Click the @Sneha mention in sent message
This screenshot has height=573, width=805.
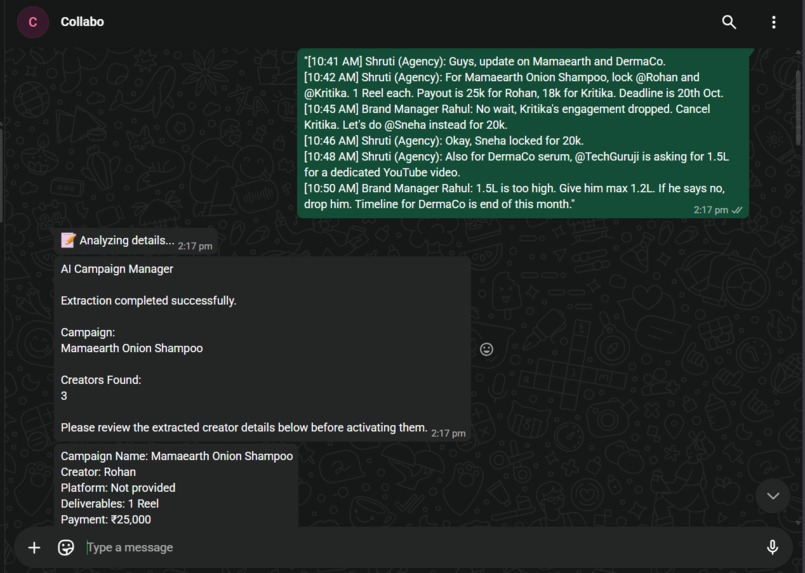[405, 125]
